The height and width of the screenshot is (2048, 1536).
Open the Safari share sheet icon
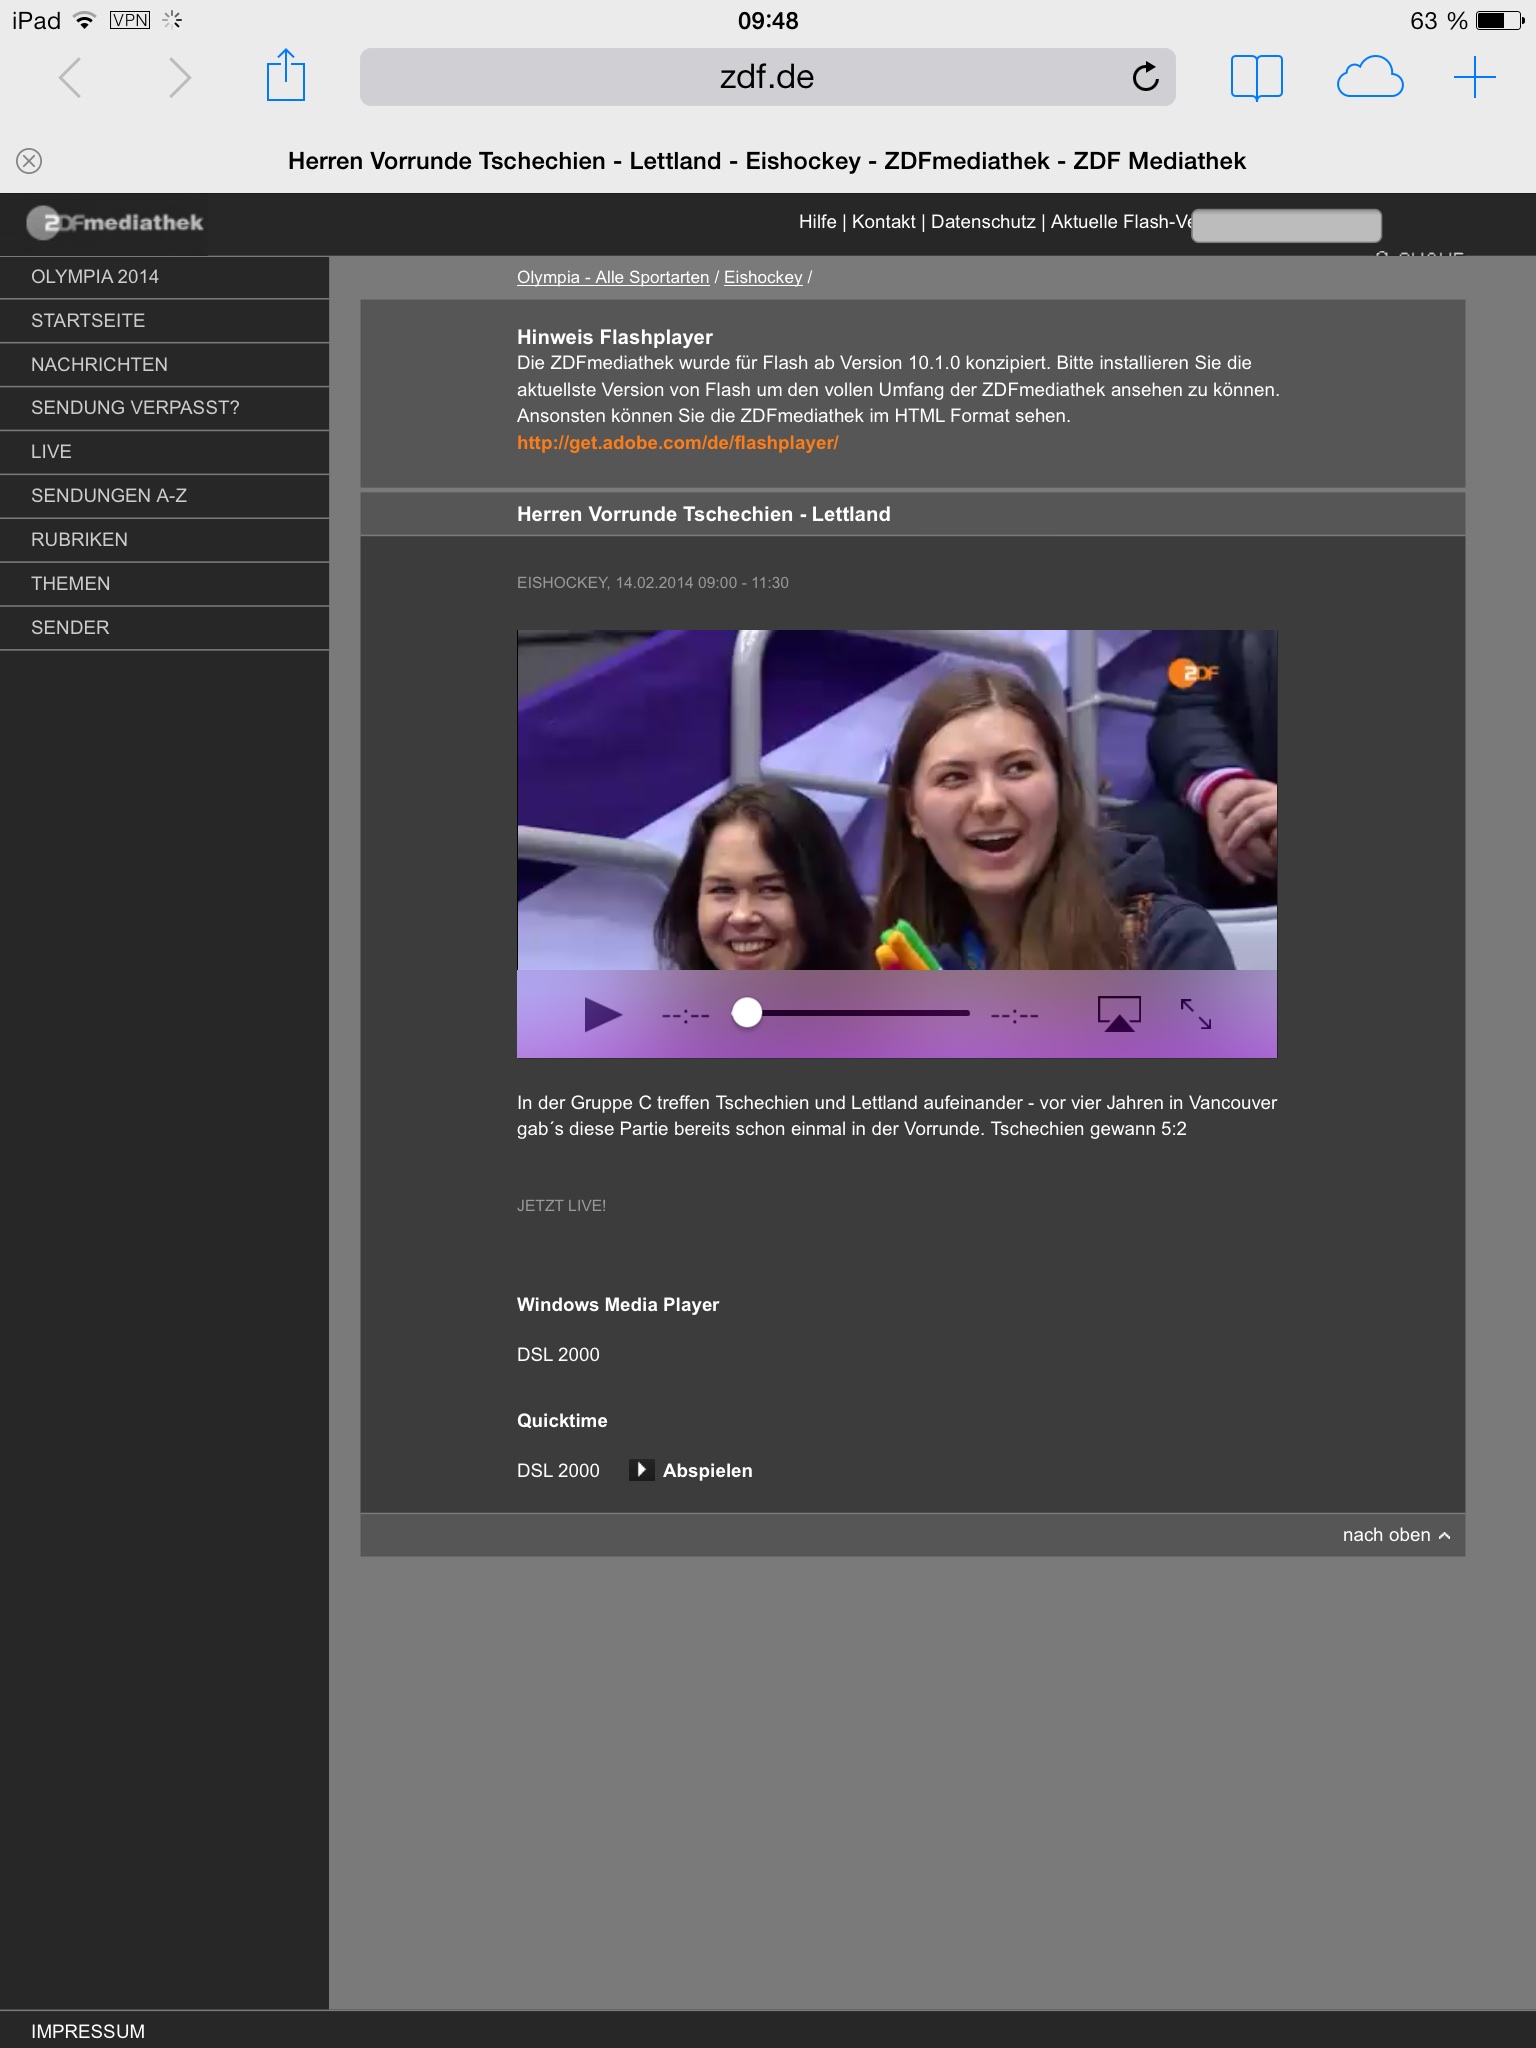tap(286, 75)
